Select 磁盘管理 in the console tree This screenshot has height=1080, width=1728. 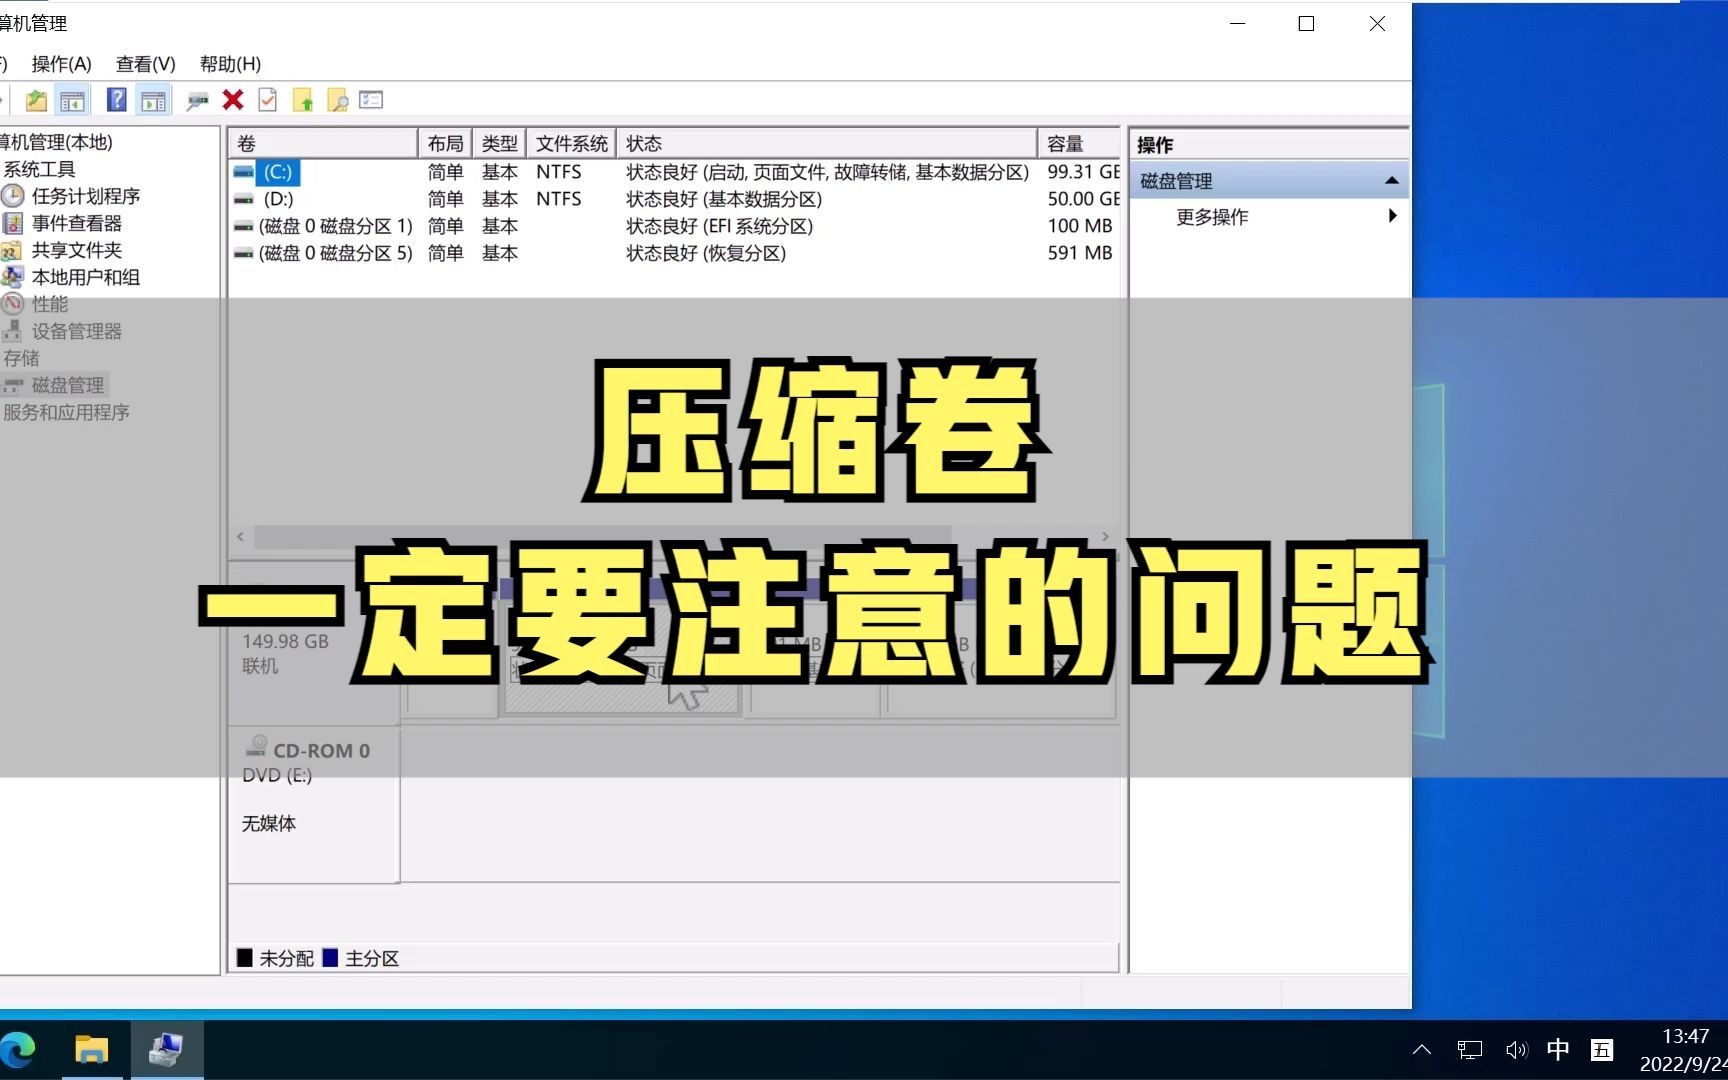(67, 385)
